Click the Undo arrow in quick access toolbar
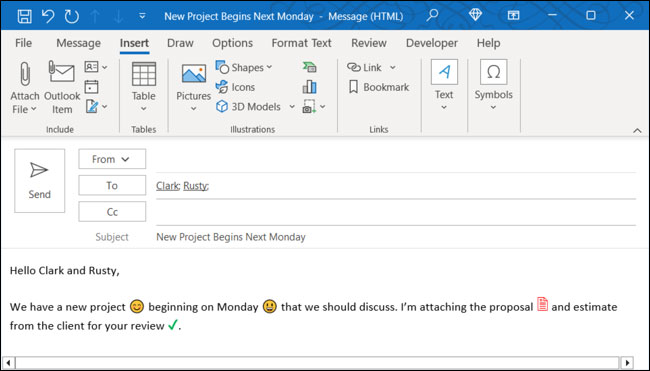 point(48,16)
